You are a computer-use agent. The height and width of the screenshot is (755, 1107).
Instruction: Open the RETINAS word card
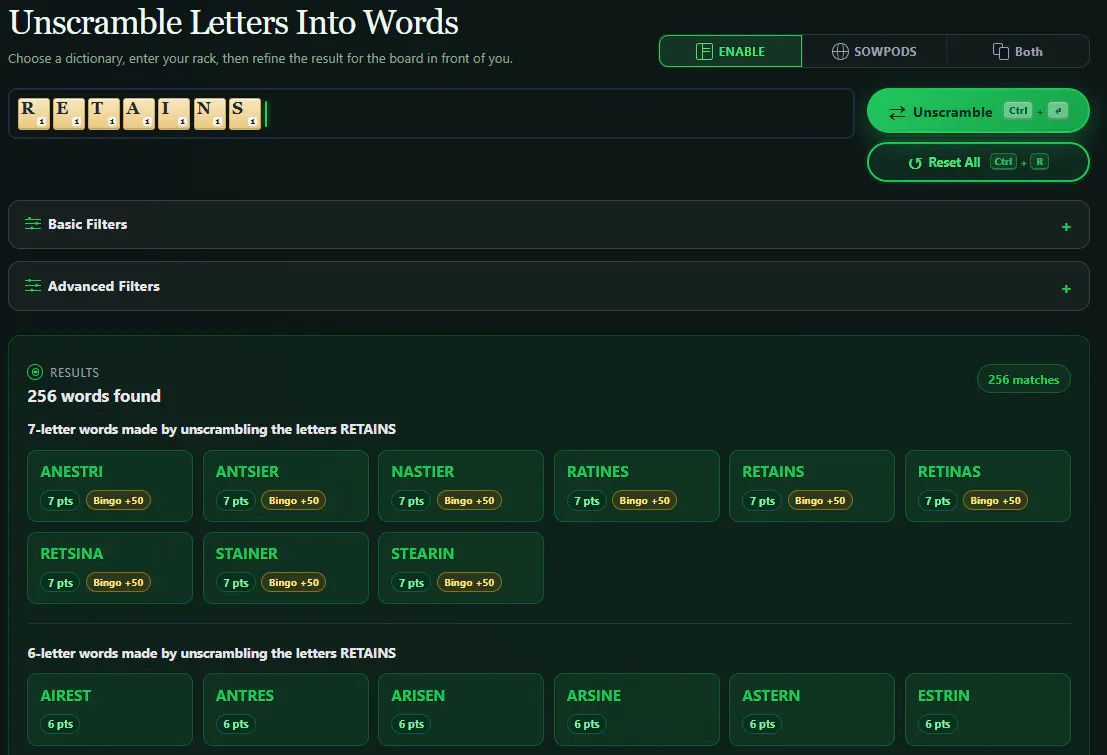pos(988,486)
